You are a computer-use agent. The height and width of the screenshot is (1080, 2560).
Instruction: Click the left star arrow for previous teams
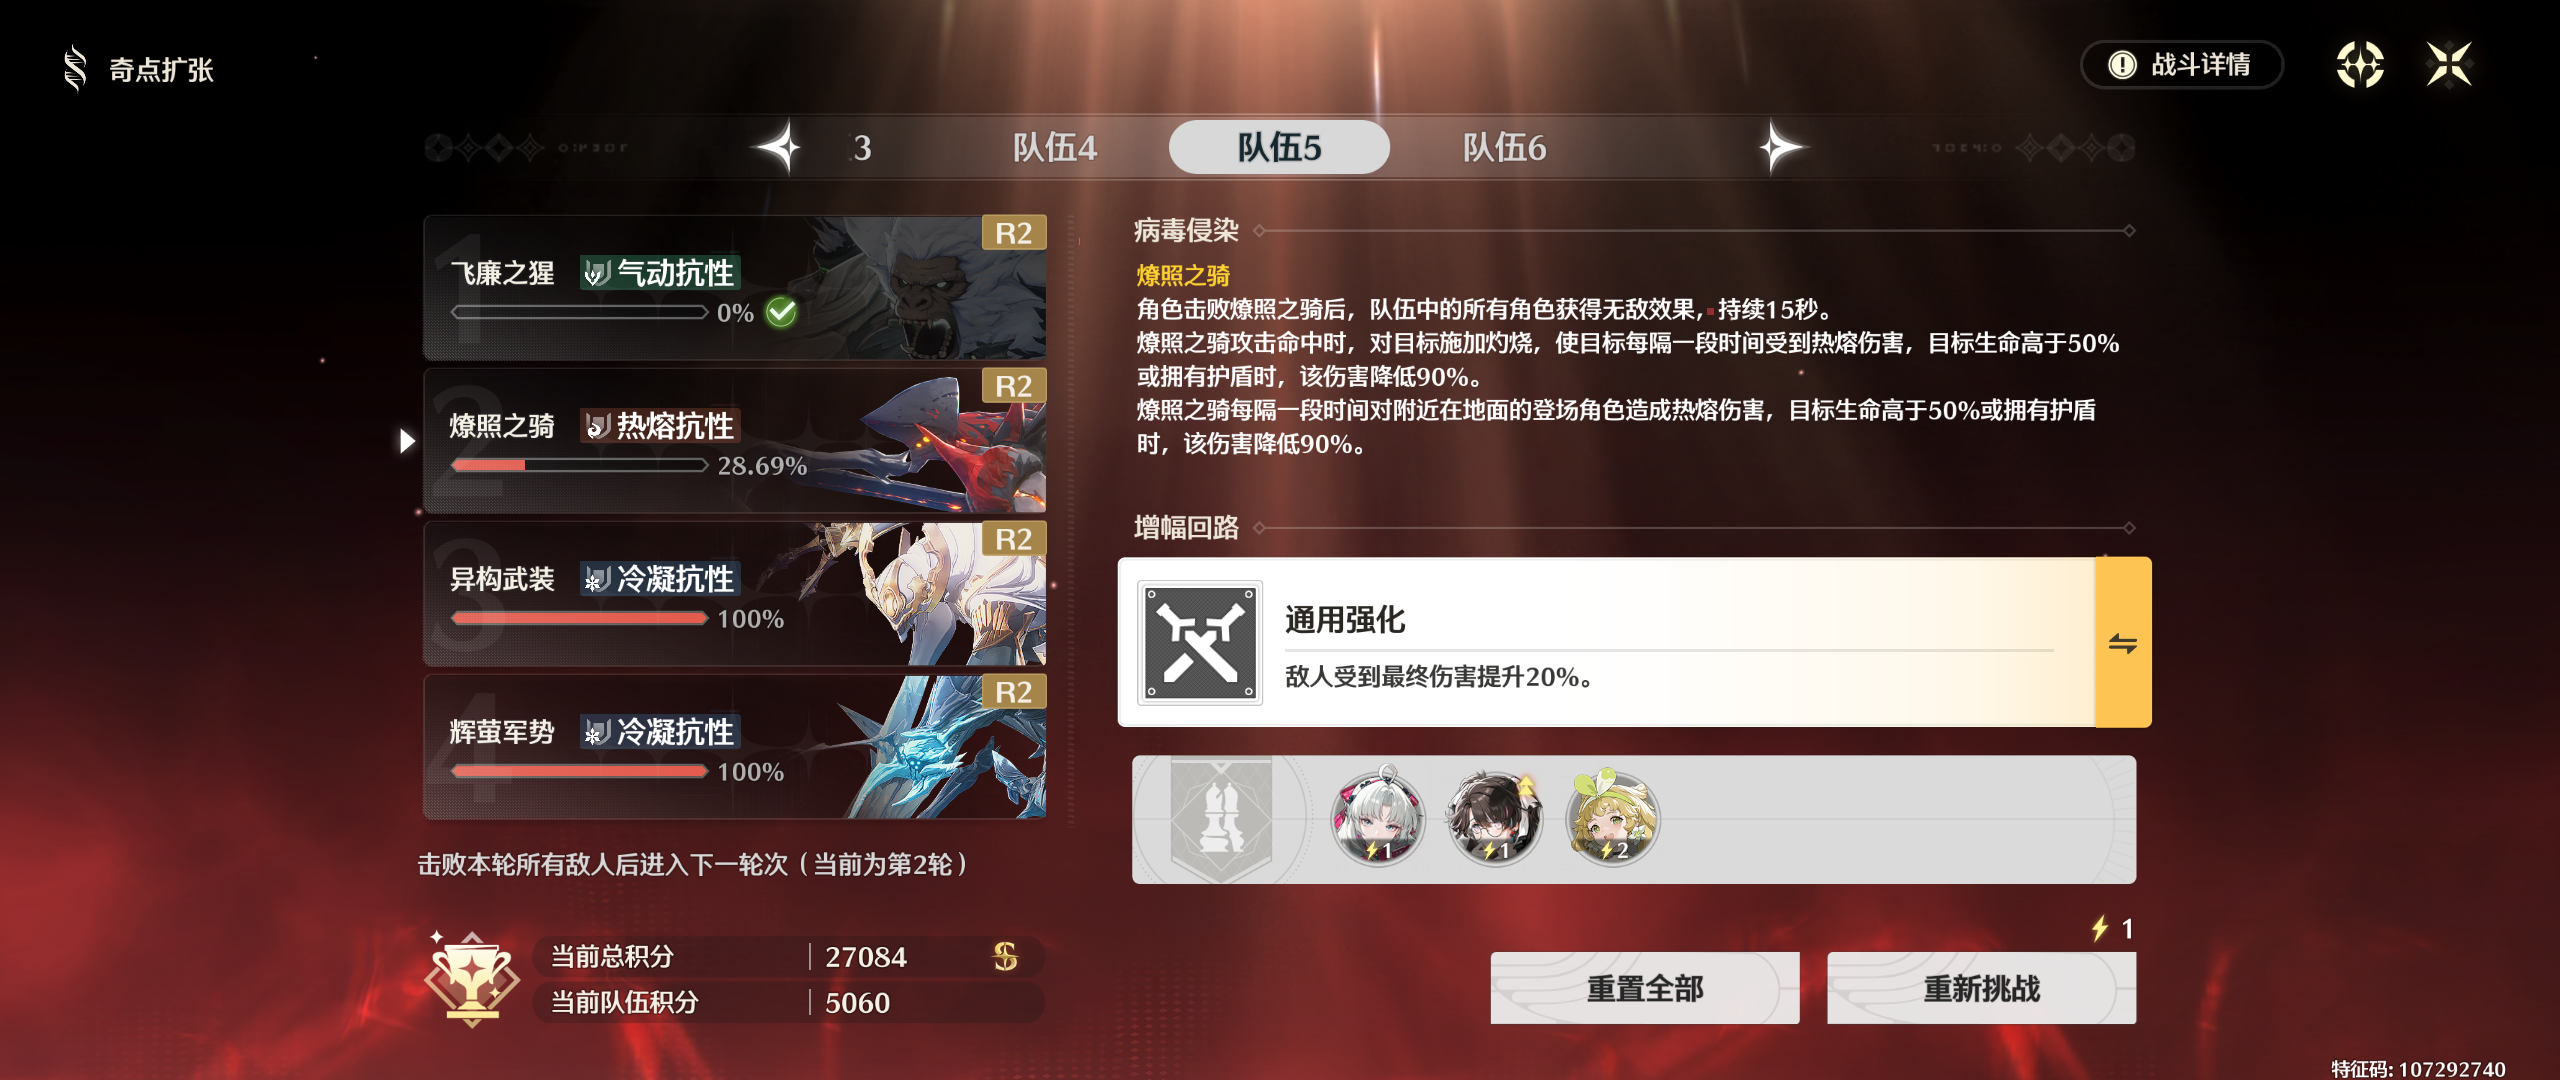[x=780, y=148]
